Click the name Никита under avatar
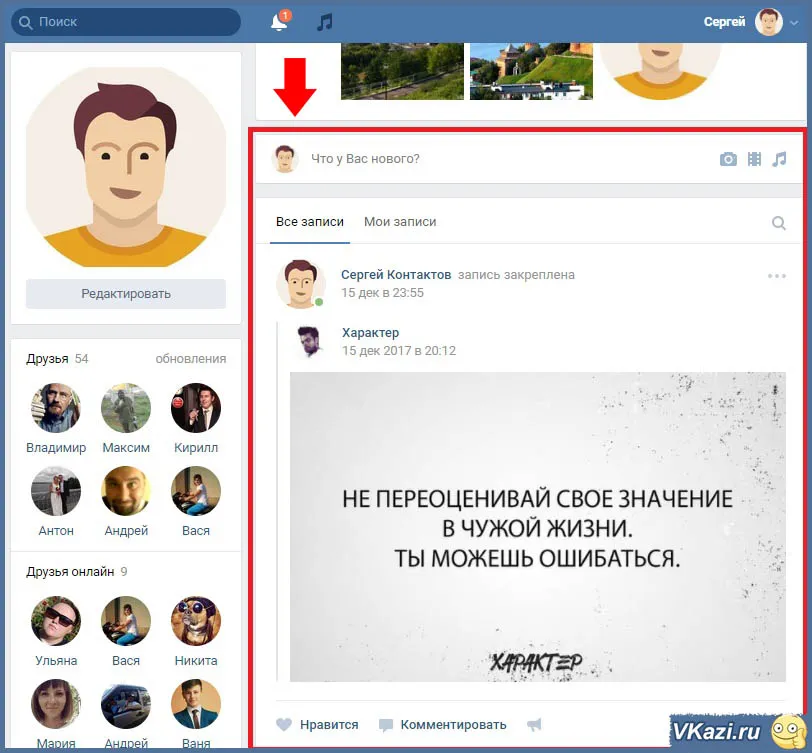 pyautogui.click(x=196, y=661)
